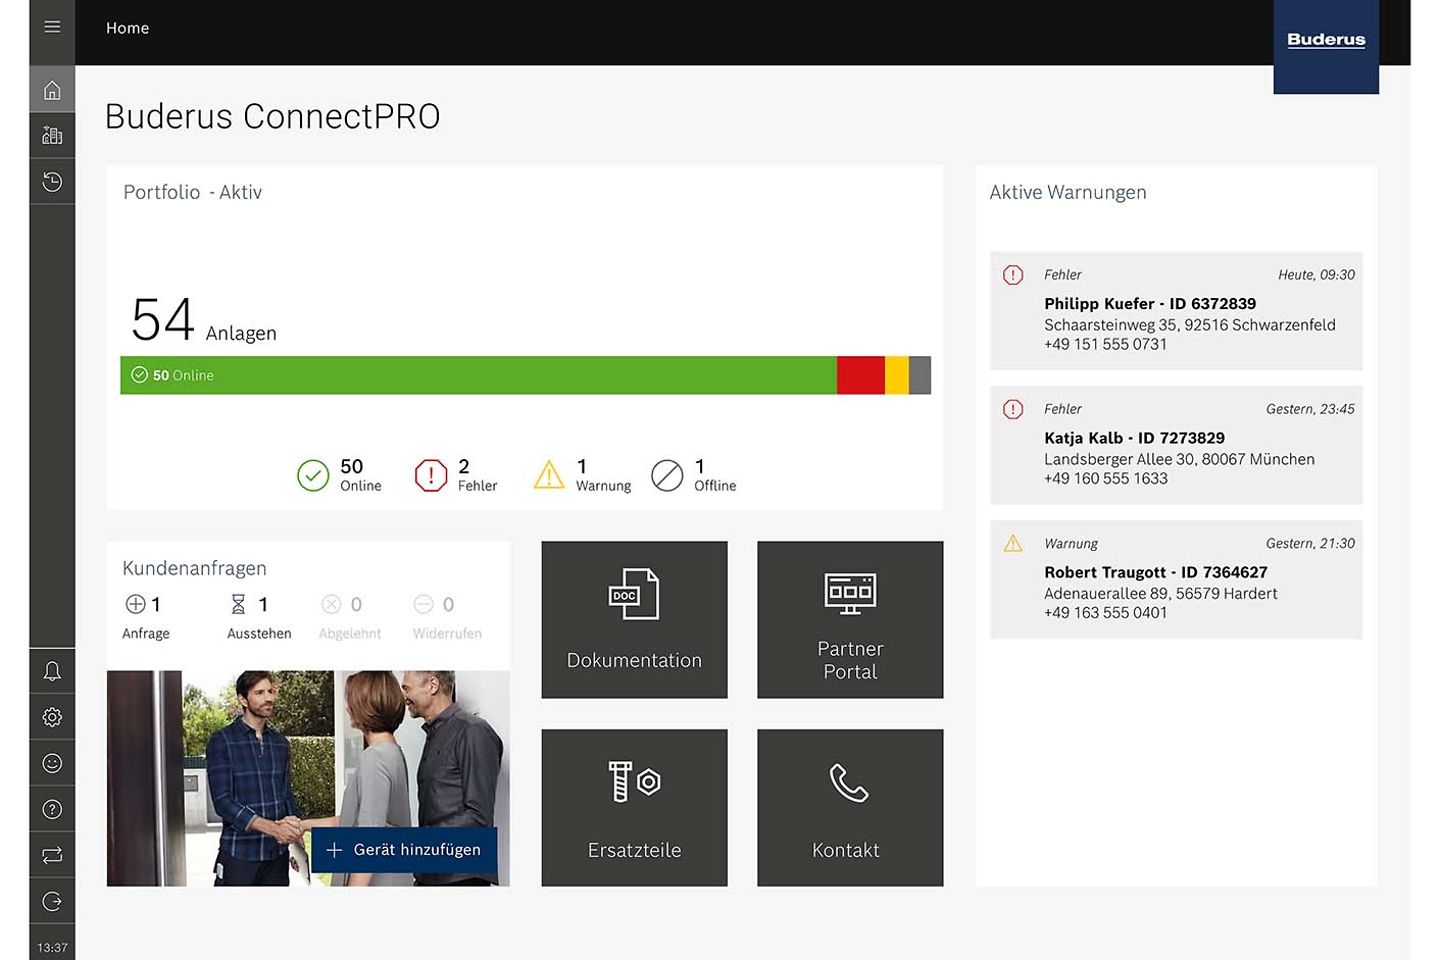The width and height of the screenshot is (1440, 960).
Task: Select the Robert Traugott warning entry
Action: [1175, 579]
